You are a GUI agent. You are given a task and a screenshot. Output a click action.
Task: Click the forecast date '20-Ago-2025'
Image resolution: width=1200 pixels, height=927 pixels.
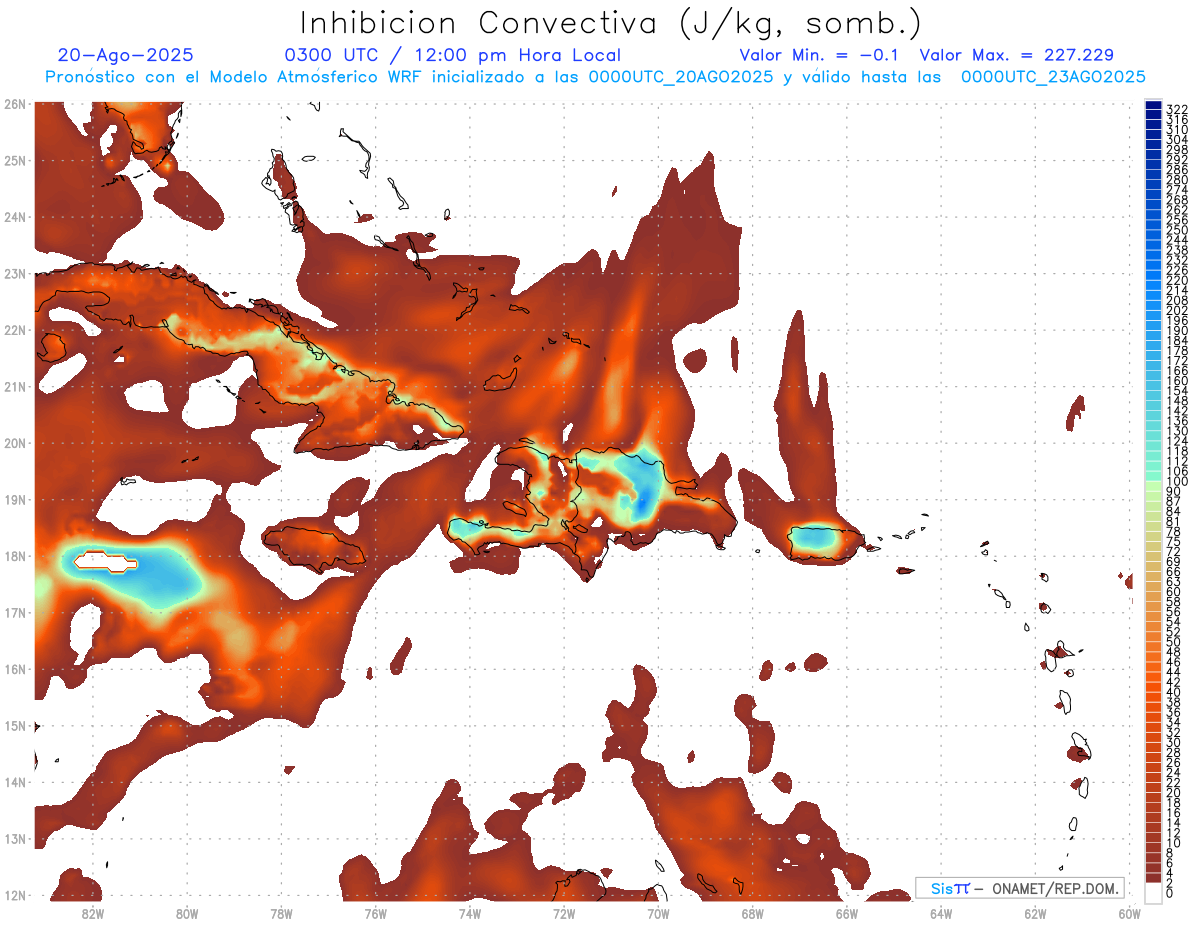tap(126, 55)
